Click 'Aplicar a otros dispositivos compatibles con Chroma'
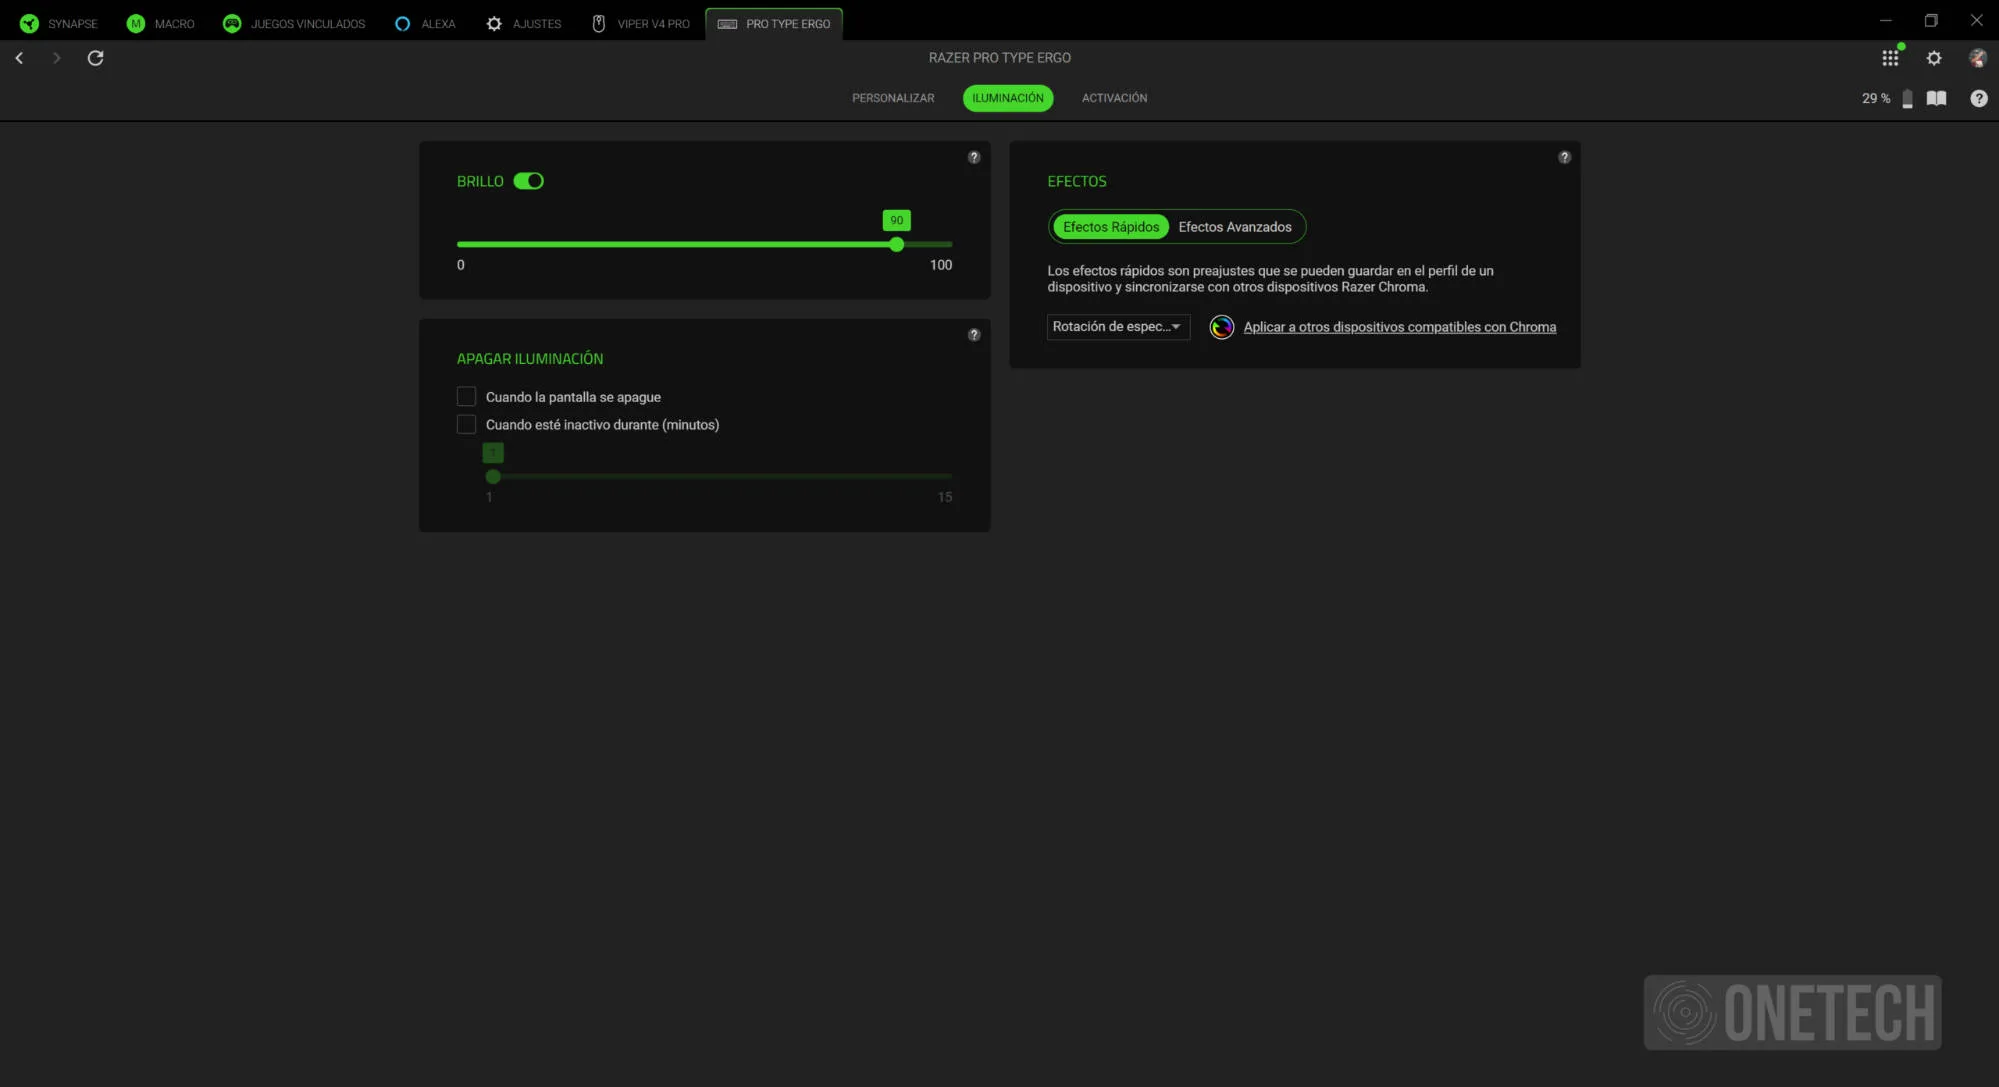The image size is (1999, 1087). point(1399,327)
